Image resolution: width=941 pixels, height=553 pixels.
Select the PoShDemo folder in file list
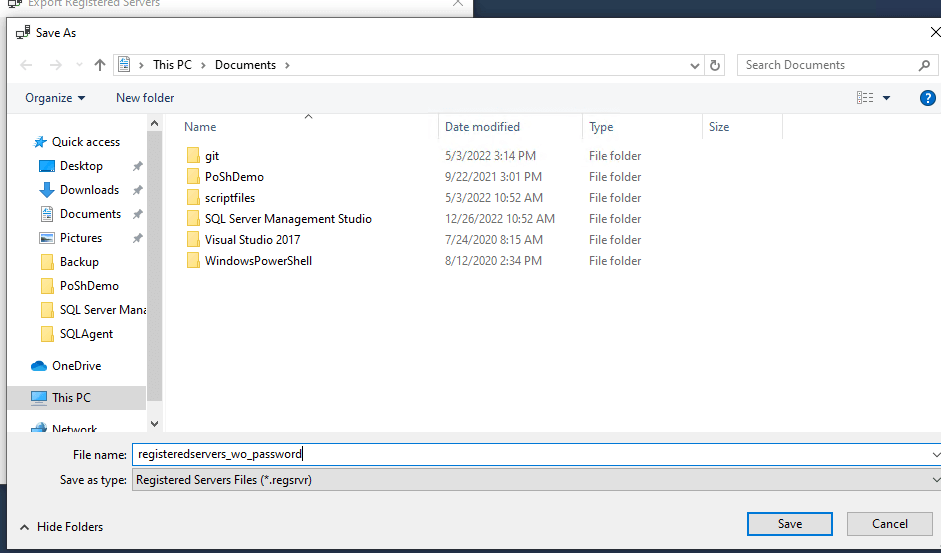pyautogui.click(x=234, y=177)
